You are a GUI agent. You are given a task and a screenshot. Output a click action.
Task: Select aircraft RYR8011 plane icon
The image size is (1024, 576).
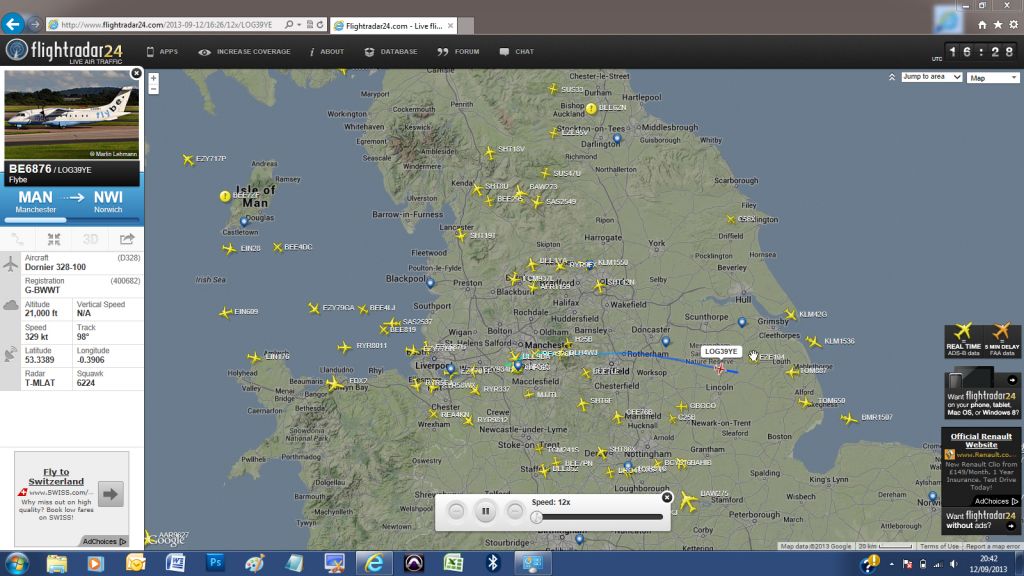tap(344, 347)
